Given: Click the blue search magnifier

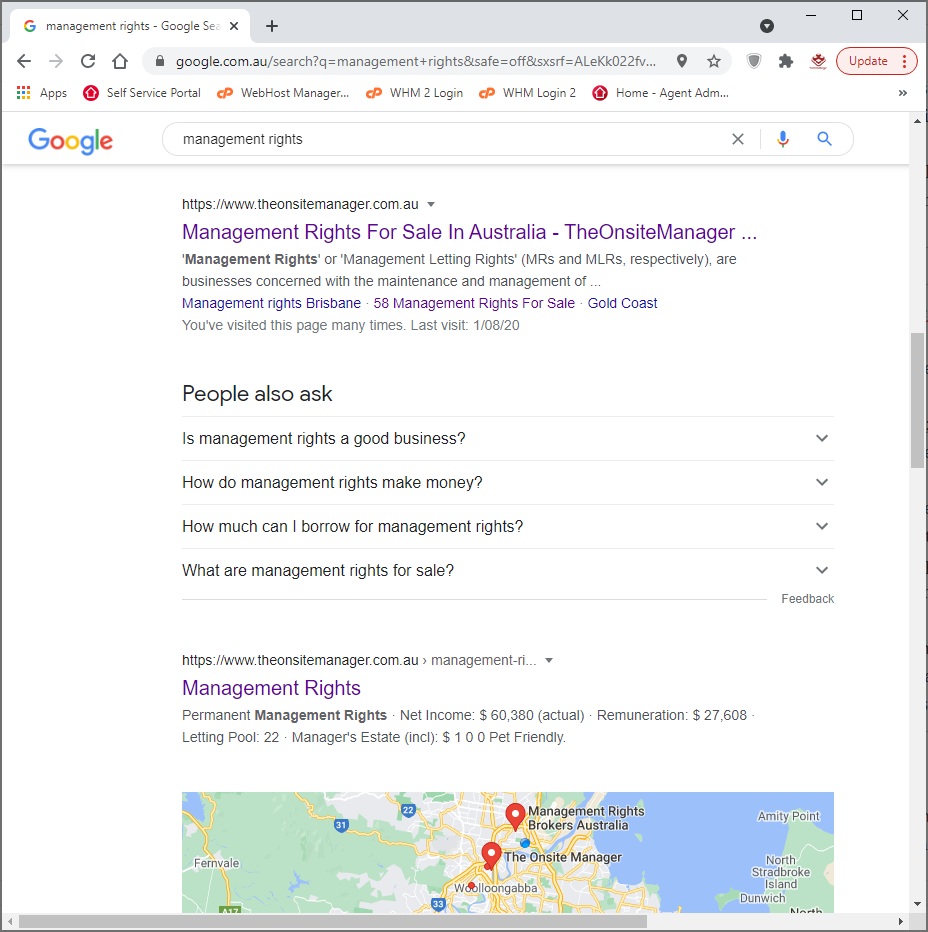Looking at the screenshot, I should point(824,139).
